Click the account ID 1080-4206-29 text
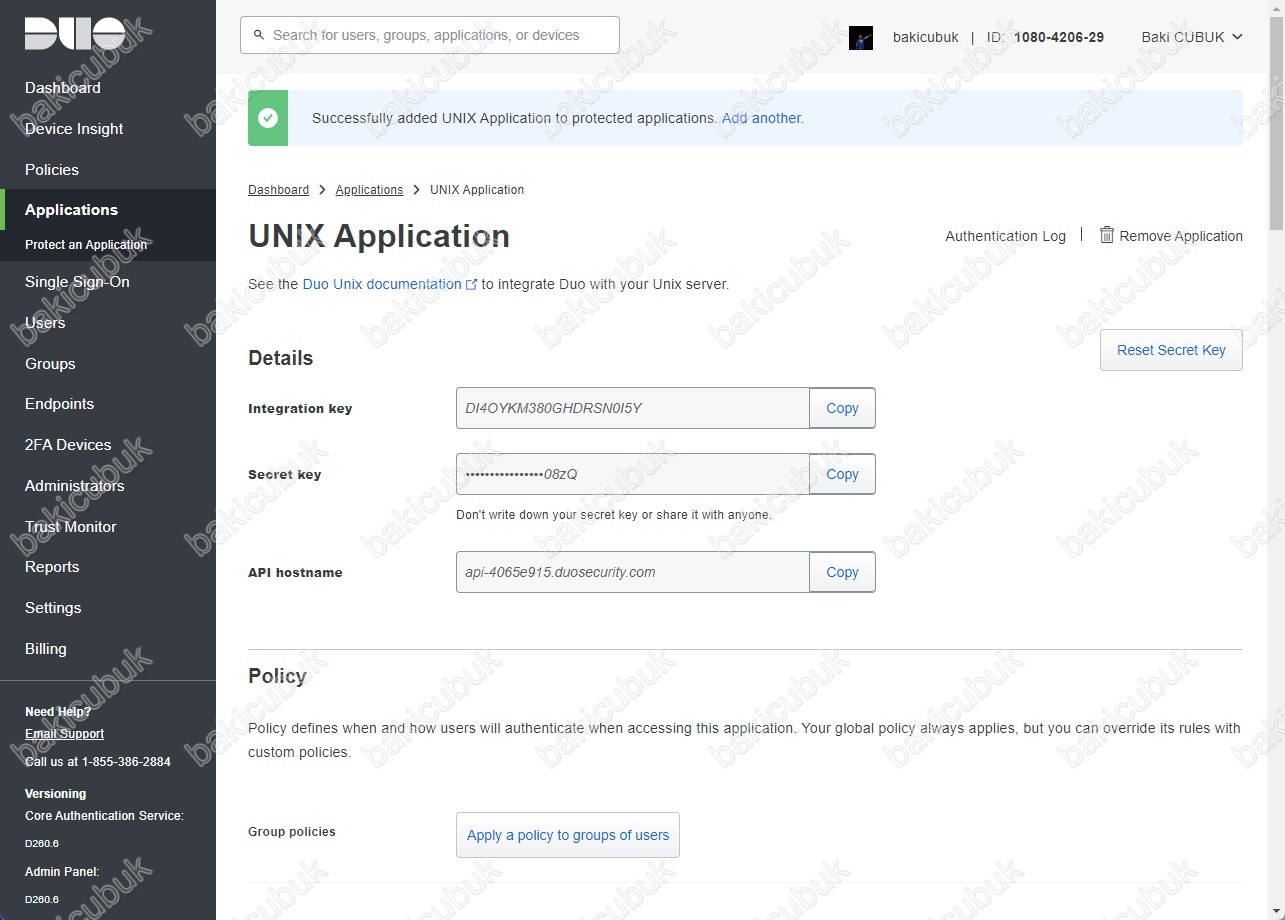Image resolution: width=1285 pixels, height=920 pixels. point(1059,37)
